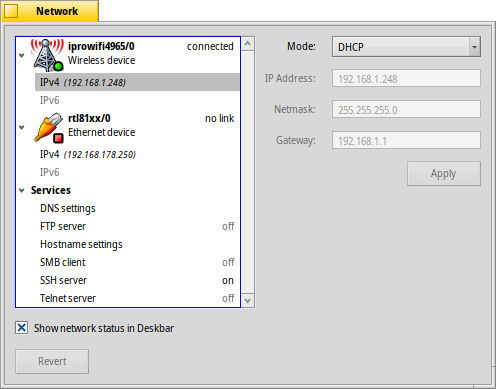Viewport: 496px width, 389px height.
Task: Click the 'no link' status text
Action: click(x=220, y=118)
